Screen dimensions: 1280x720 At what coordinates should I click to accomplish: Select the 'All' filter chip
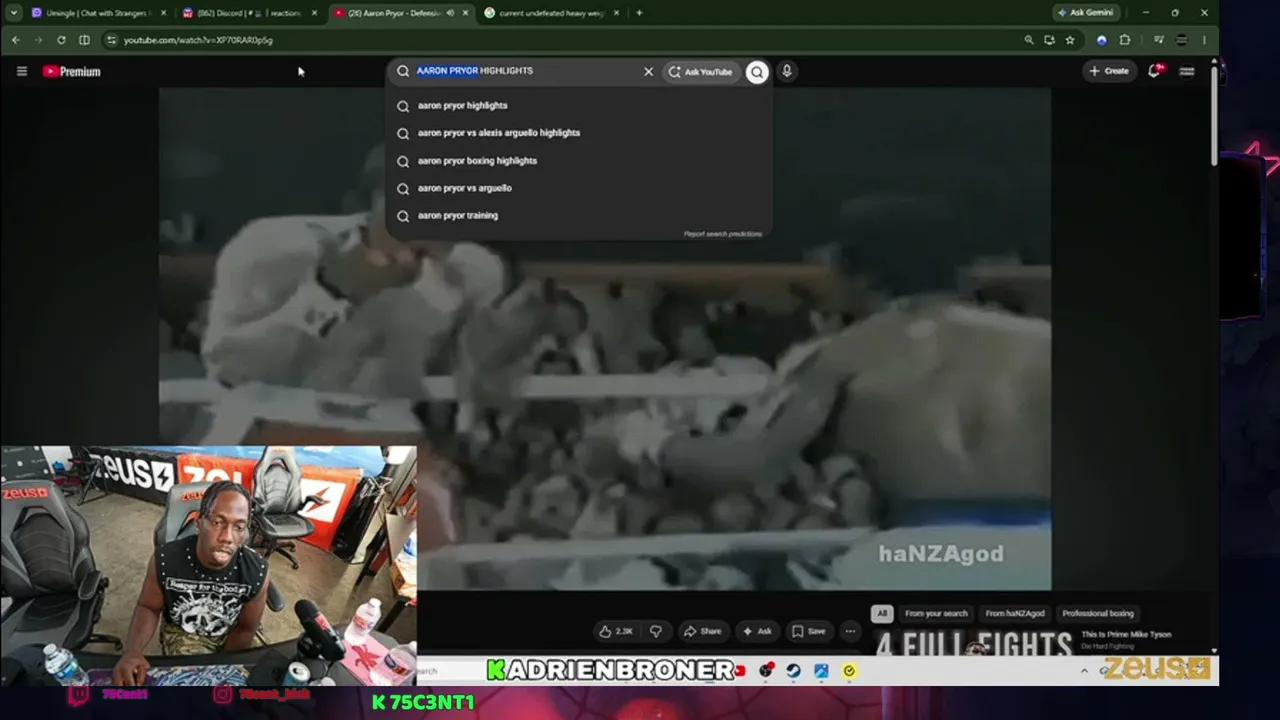[x=882, y=613]
